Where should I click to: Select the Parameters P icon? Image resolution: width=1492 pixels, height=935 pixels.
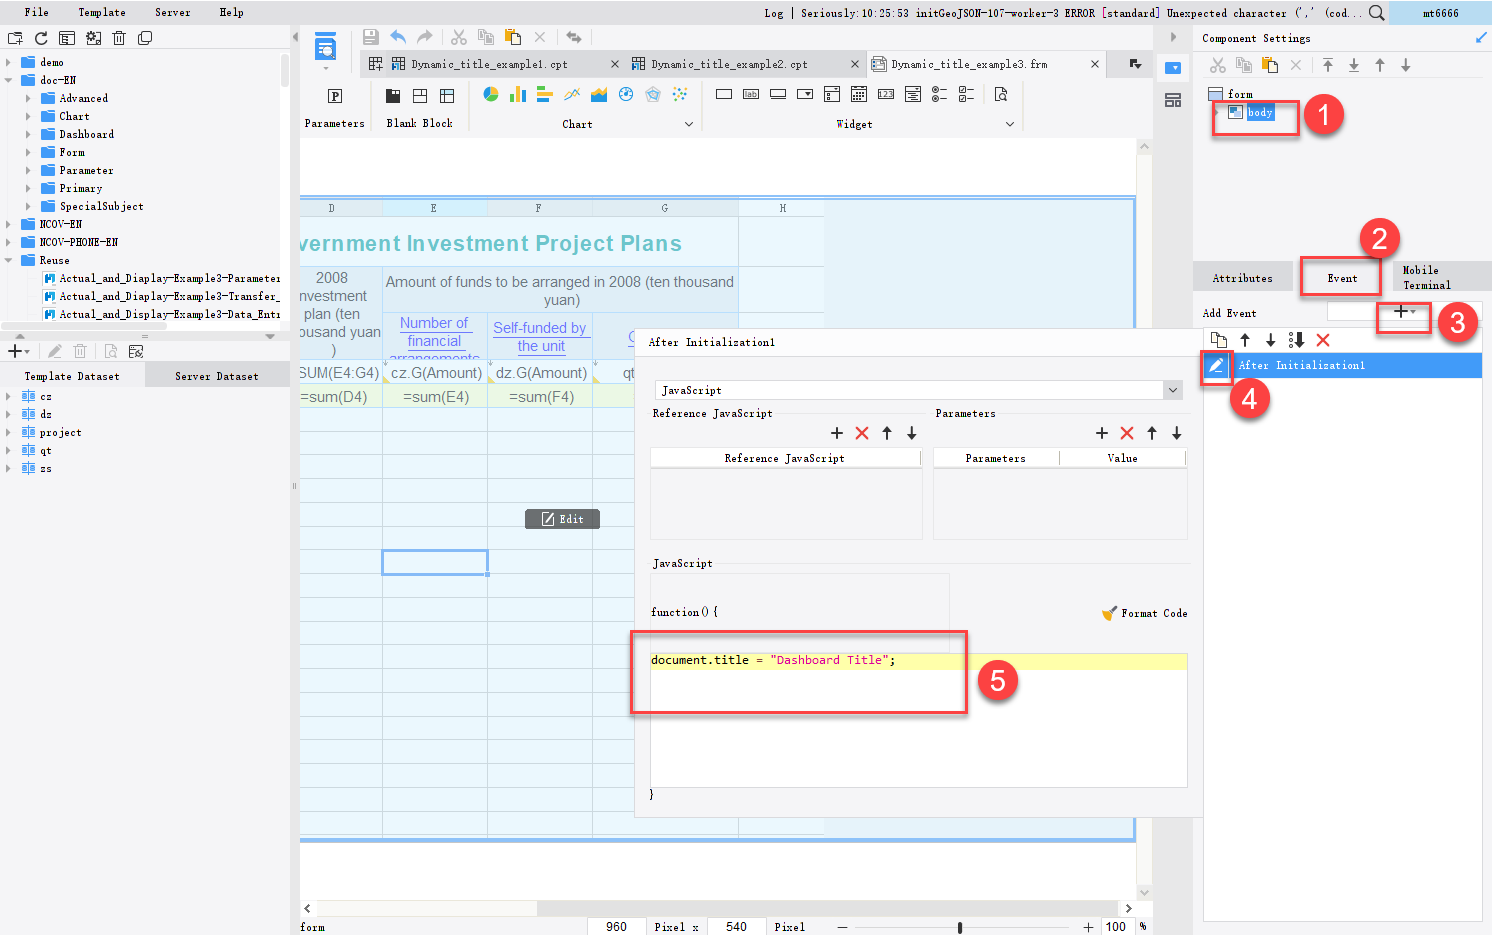point(335,96)
